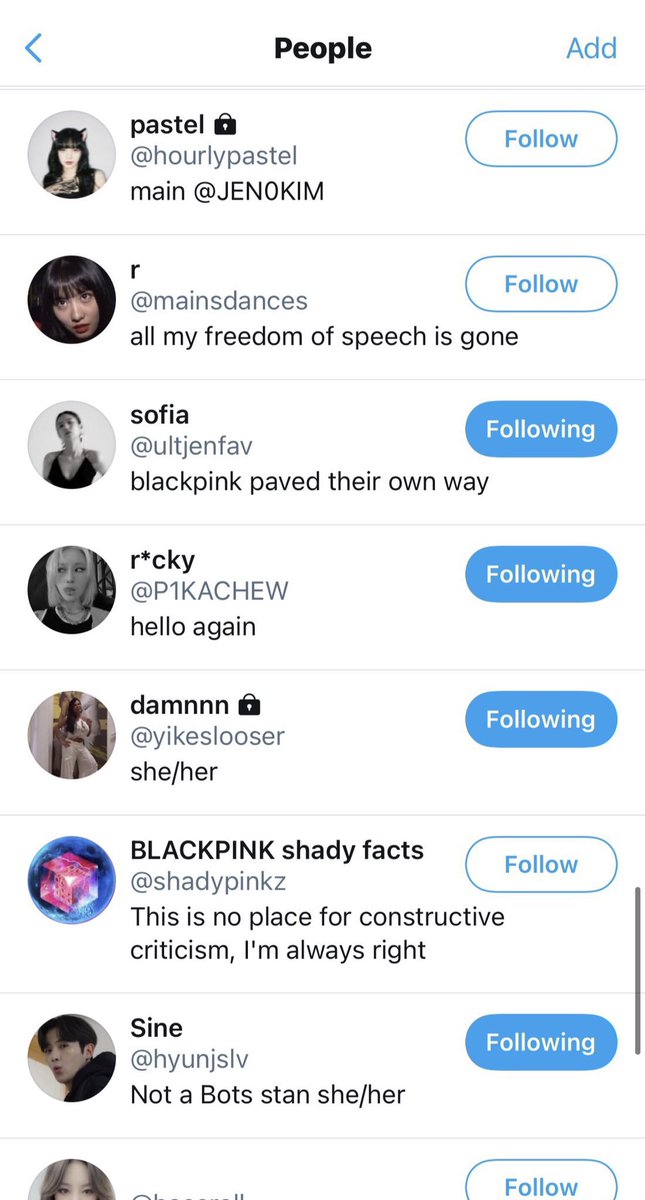645x1200 pixels.
Task: Toggle Following for Sine @hyunjslv
Action: pyautogui.click(x=541, y=1042)
